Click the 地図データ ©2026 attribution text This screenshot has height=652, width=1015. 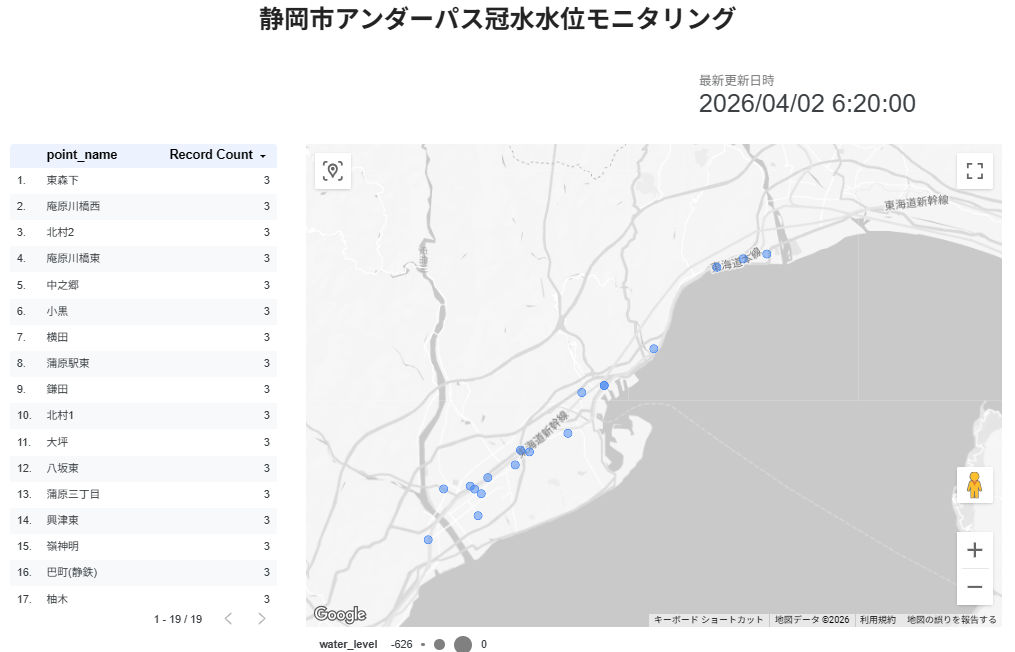tap(811, 620)
